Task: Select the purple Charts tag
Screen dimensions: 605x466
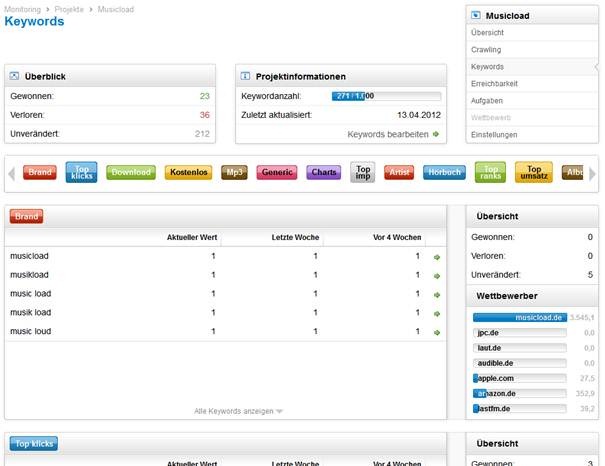Action: pyautogui.click(x=324, y=172)
